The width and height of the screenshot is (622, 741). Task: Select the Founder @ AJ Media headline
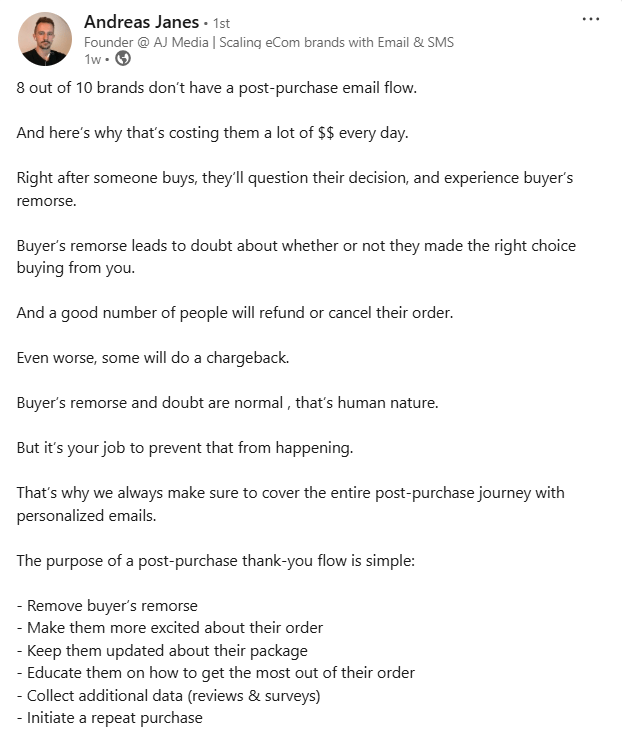pyautogui.click(x=269, y=43)
